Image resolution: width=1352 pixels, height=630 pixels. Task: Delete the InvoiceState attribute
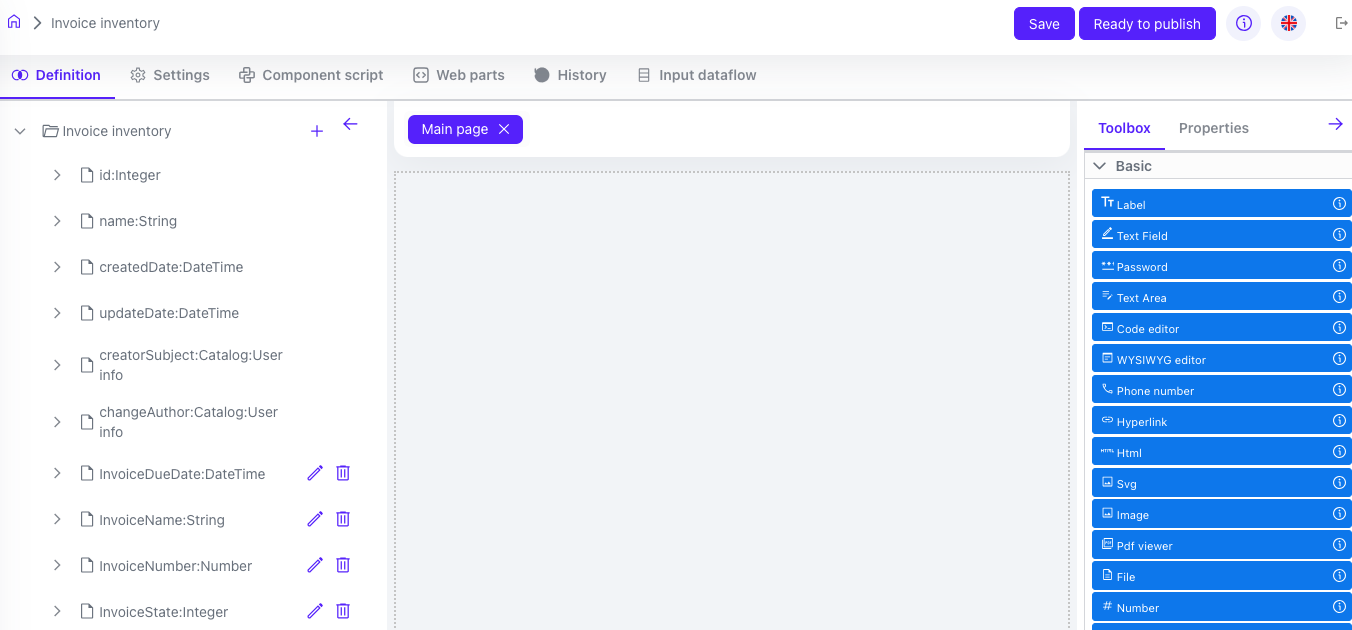(x=343, y=611)
